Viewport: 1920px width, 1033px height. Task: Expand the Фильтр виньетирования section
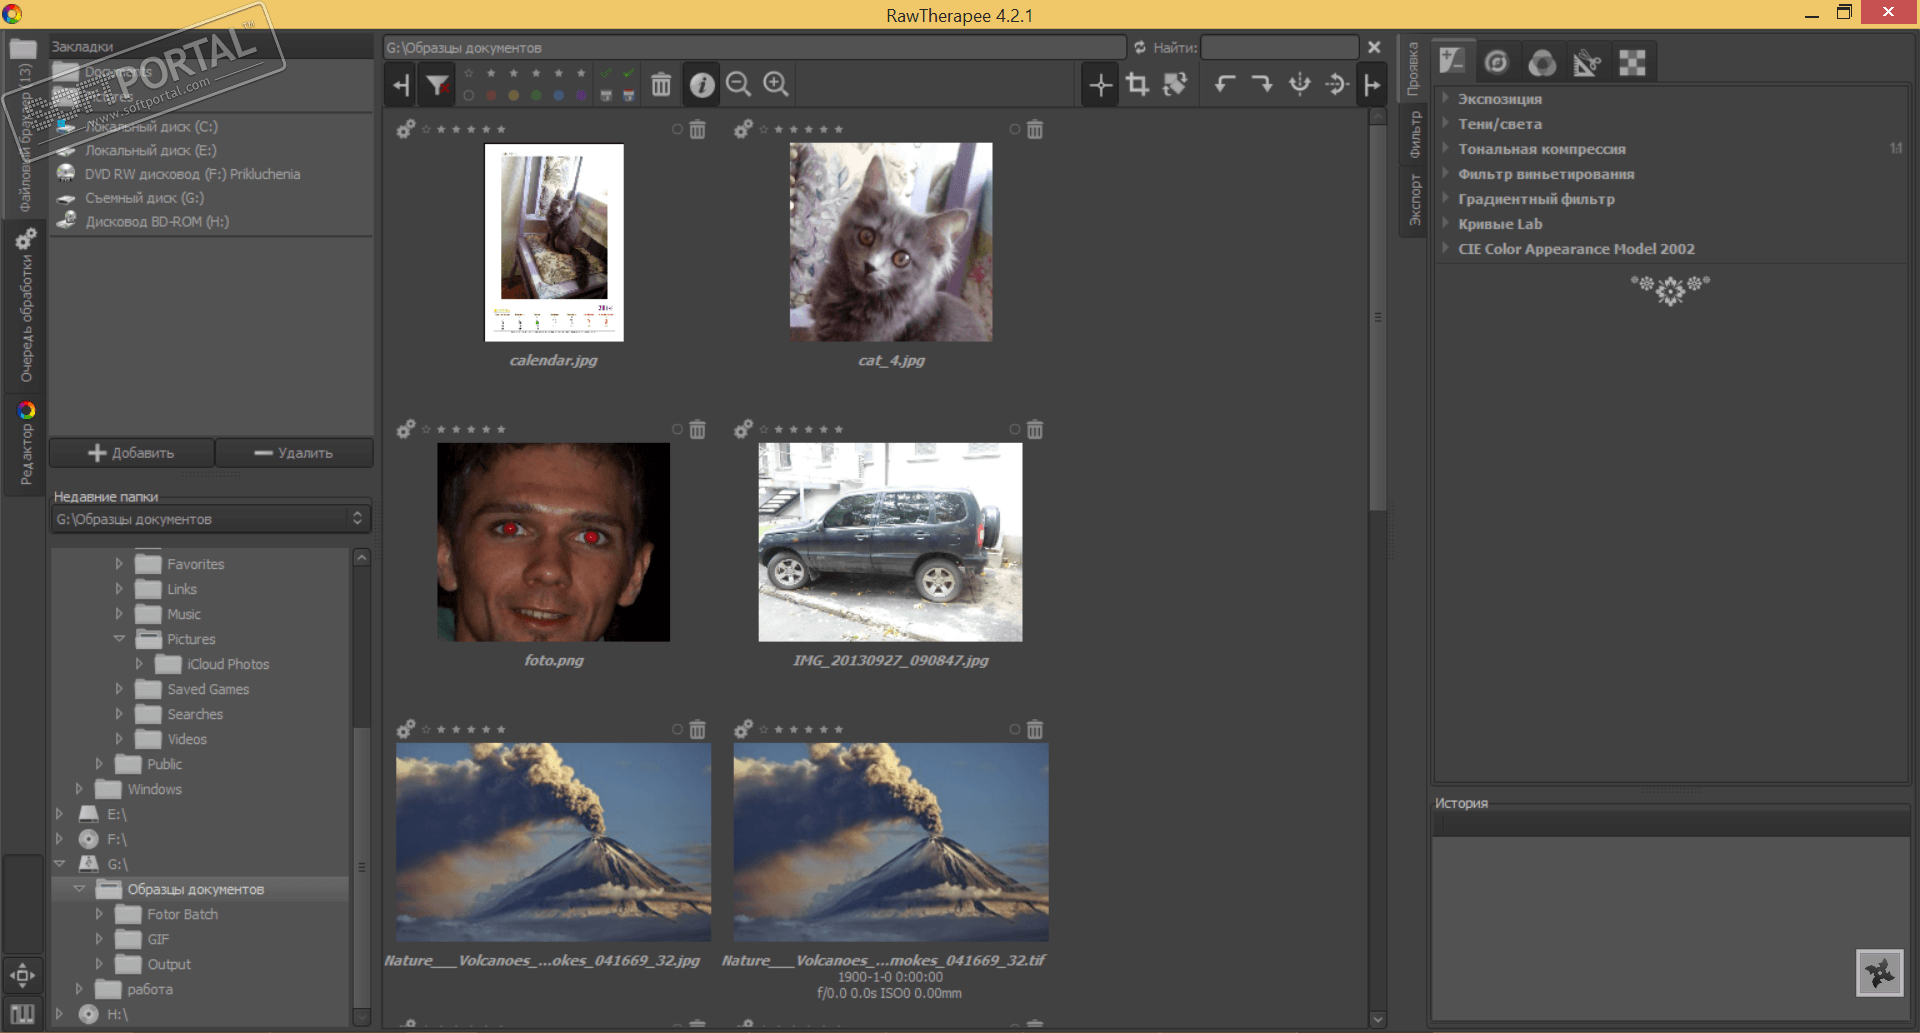[x=1545, y=173]
